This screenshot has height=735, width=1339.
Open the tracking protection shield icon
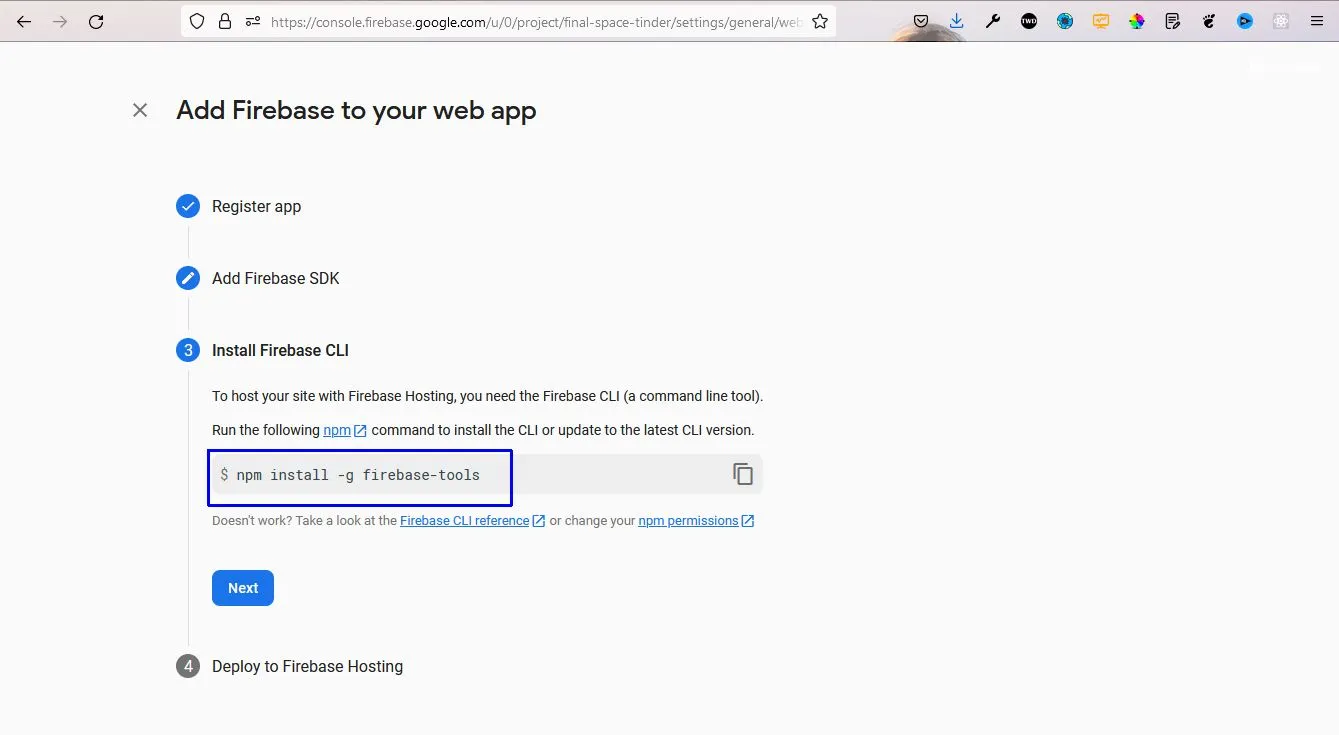coord(197,21)
